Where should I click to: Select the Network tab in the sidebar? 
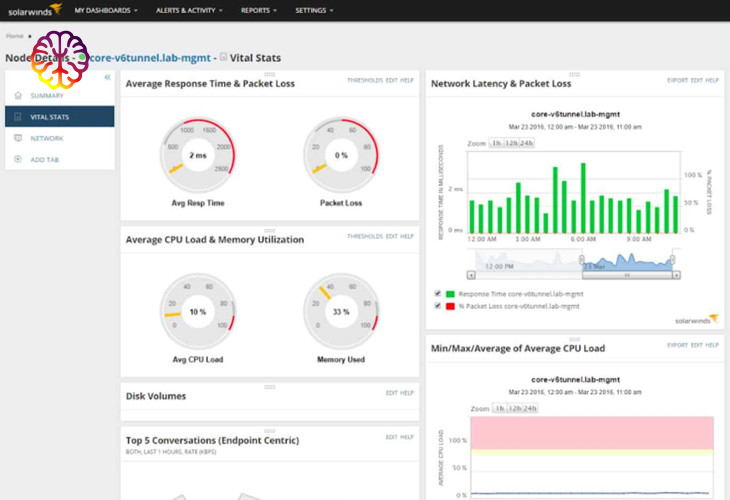60,138
